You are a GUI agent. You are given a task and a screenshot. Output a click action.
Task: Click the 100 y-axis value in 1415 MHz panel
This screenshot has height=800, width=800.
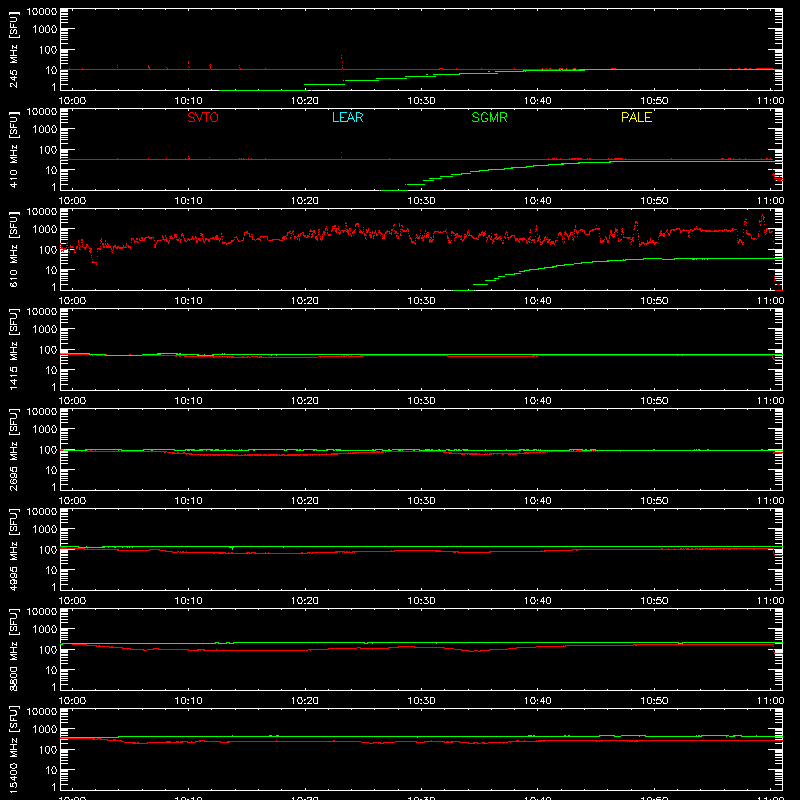click(x=48, y=350)
